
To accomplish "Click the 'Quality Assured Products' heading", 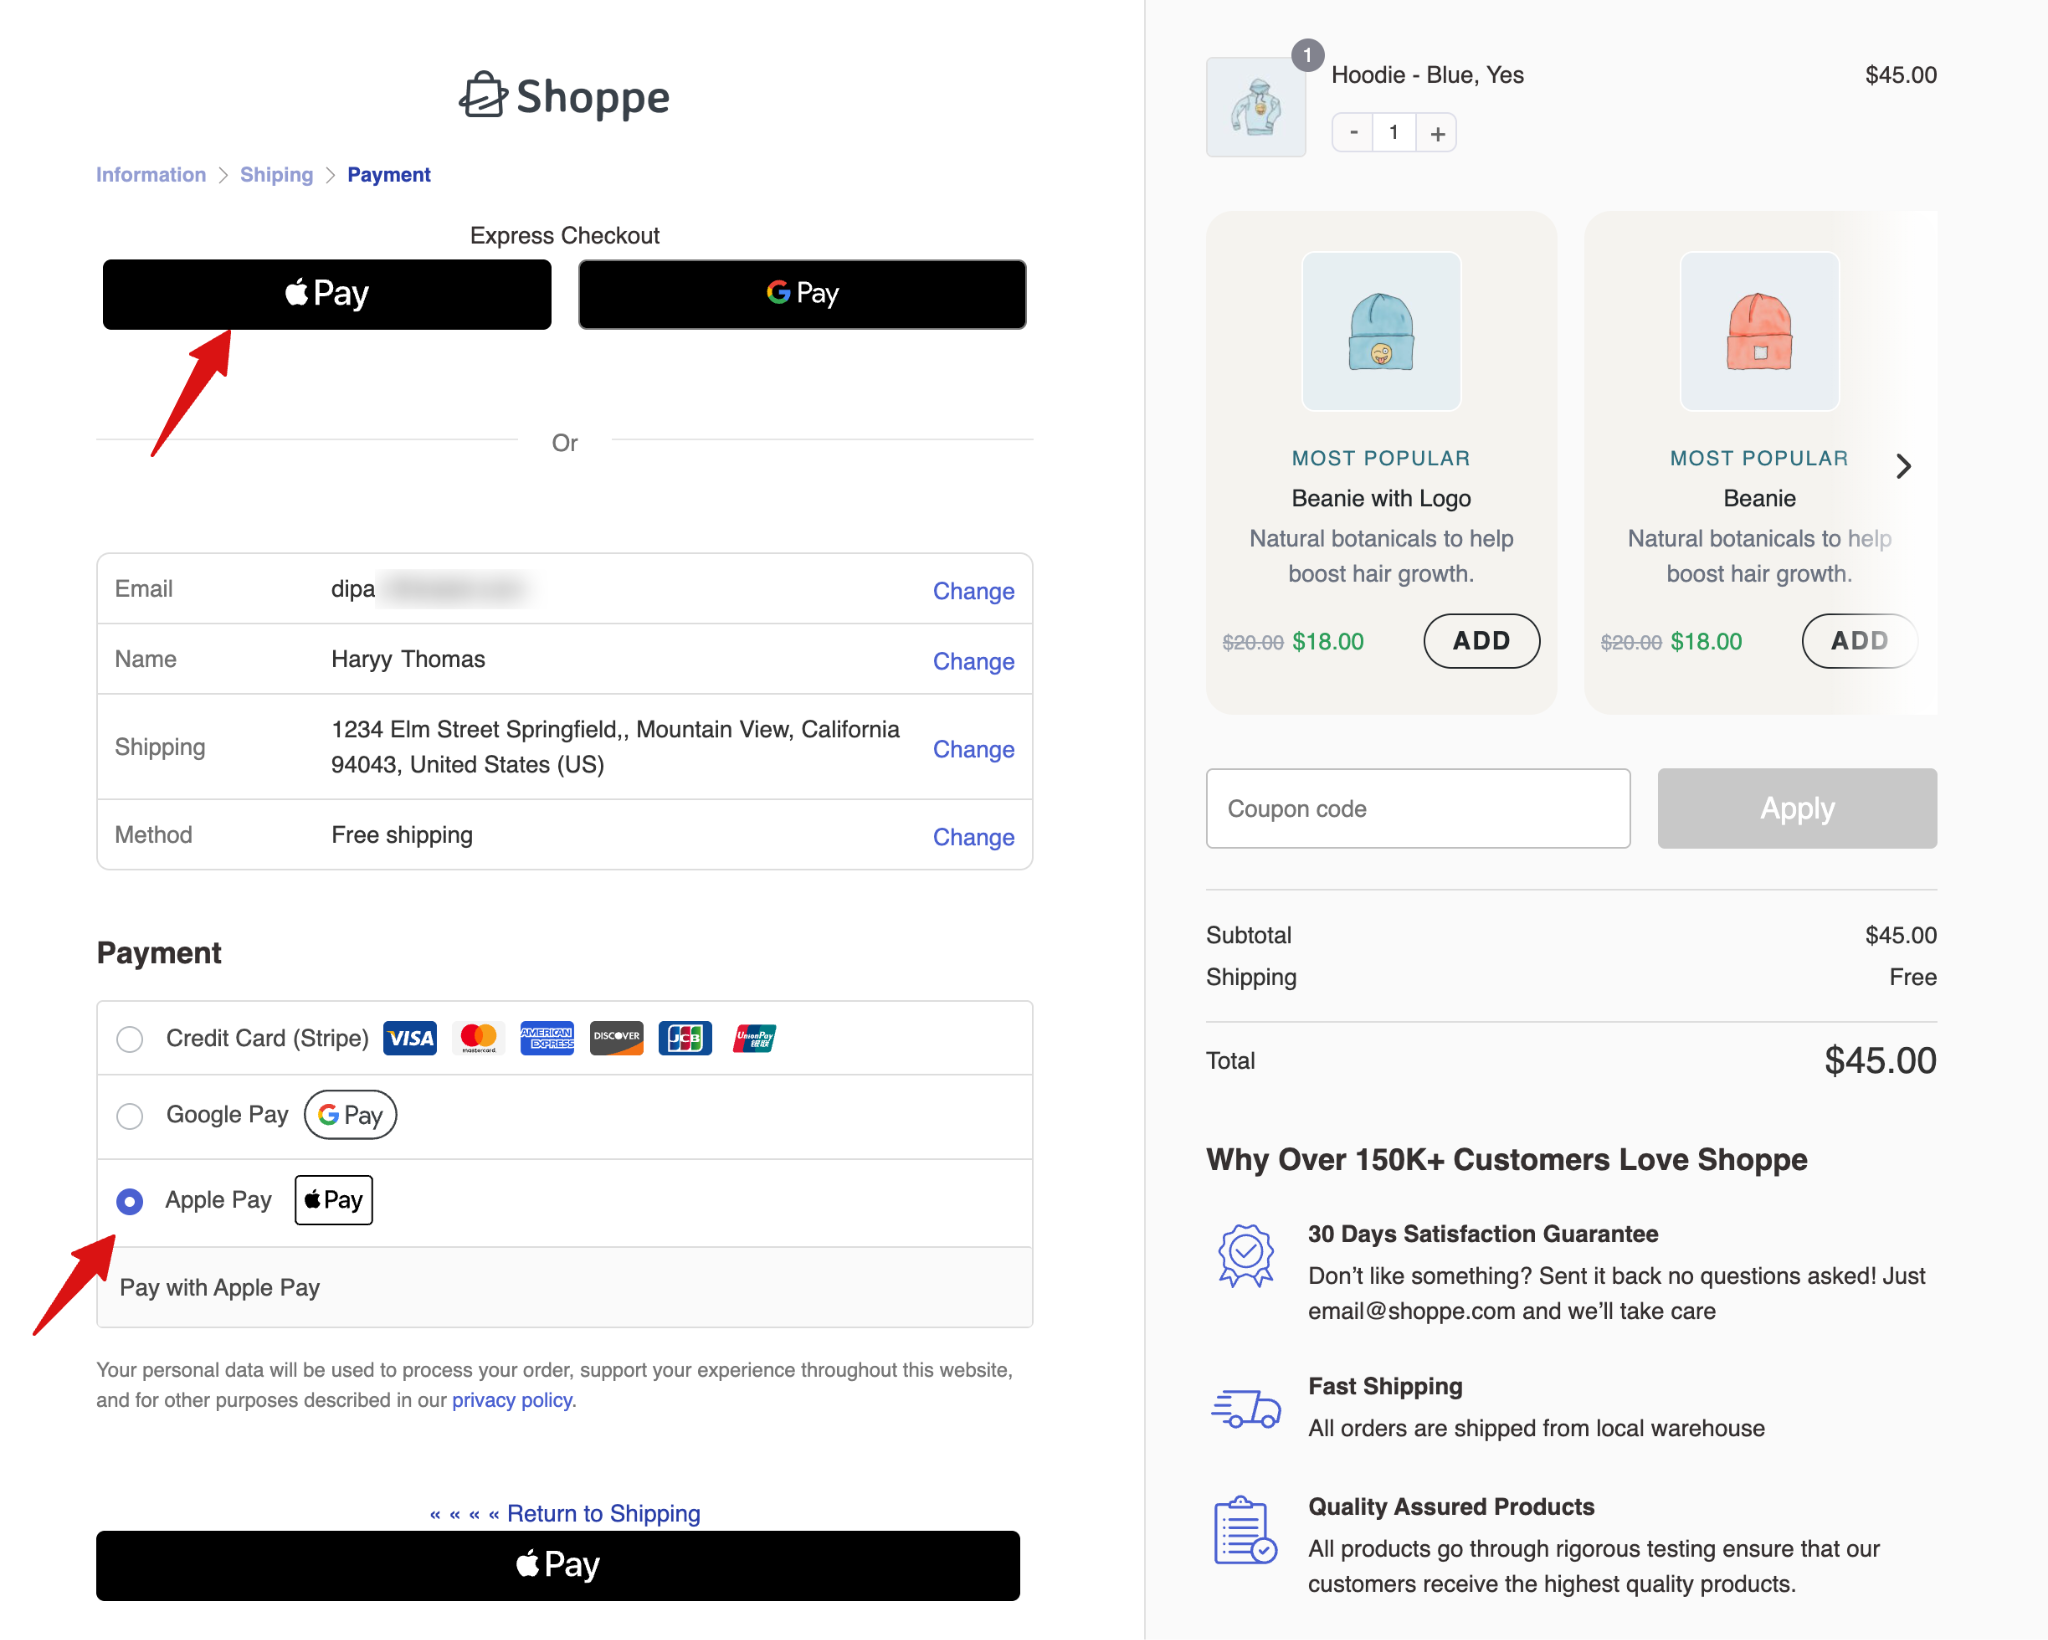I will click(1451, 1507).
